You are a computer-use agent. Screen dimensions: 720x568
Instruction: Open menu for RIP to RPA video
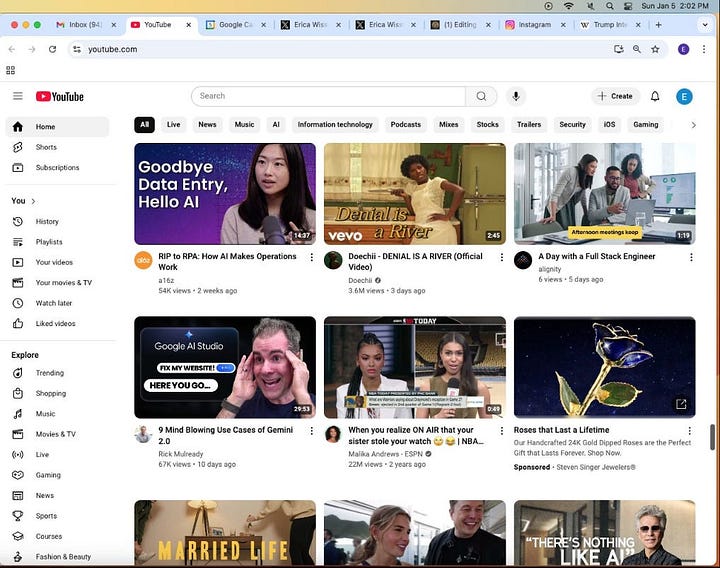click(312, 257)
